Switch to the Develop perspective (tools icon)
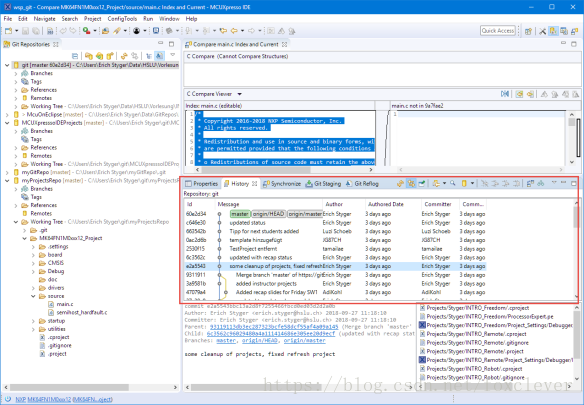The height and width of the screenshot is (405, 584). point(543,31)
